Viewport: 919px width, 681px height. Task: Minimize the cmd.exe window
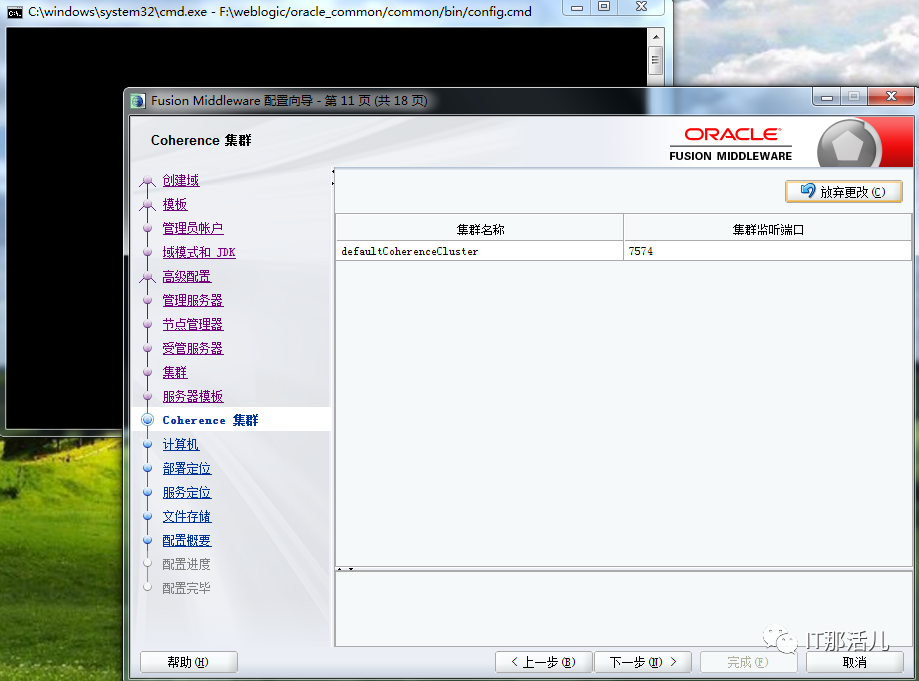pyautogui.click(x=577, y=6)
